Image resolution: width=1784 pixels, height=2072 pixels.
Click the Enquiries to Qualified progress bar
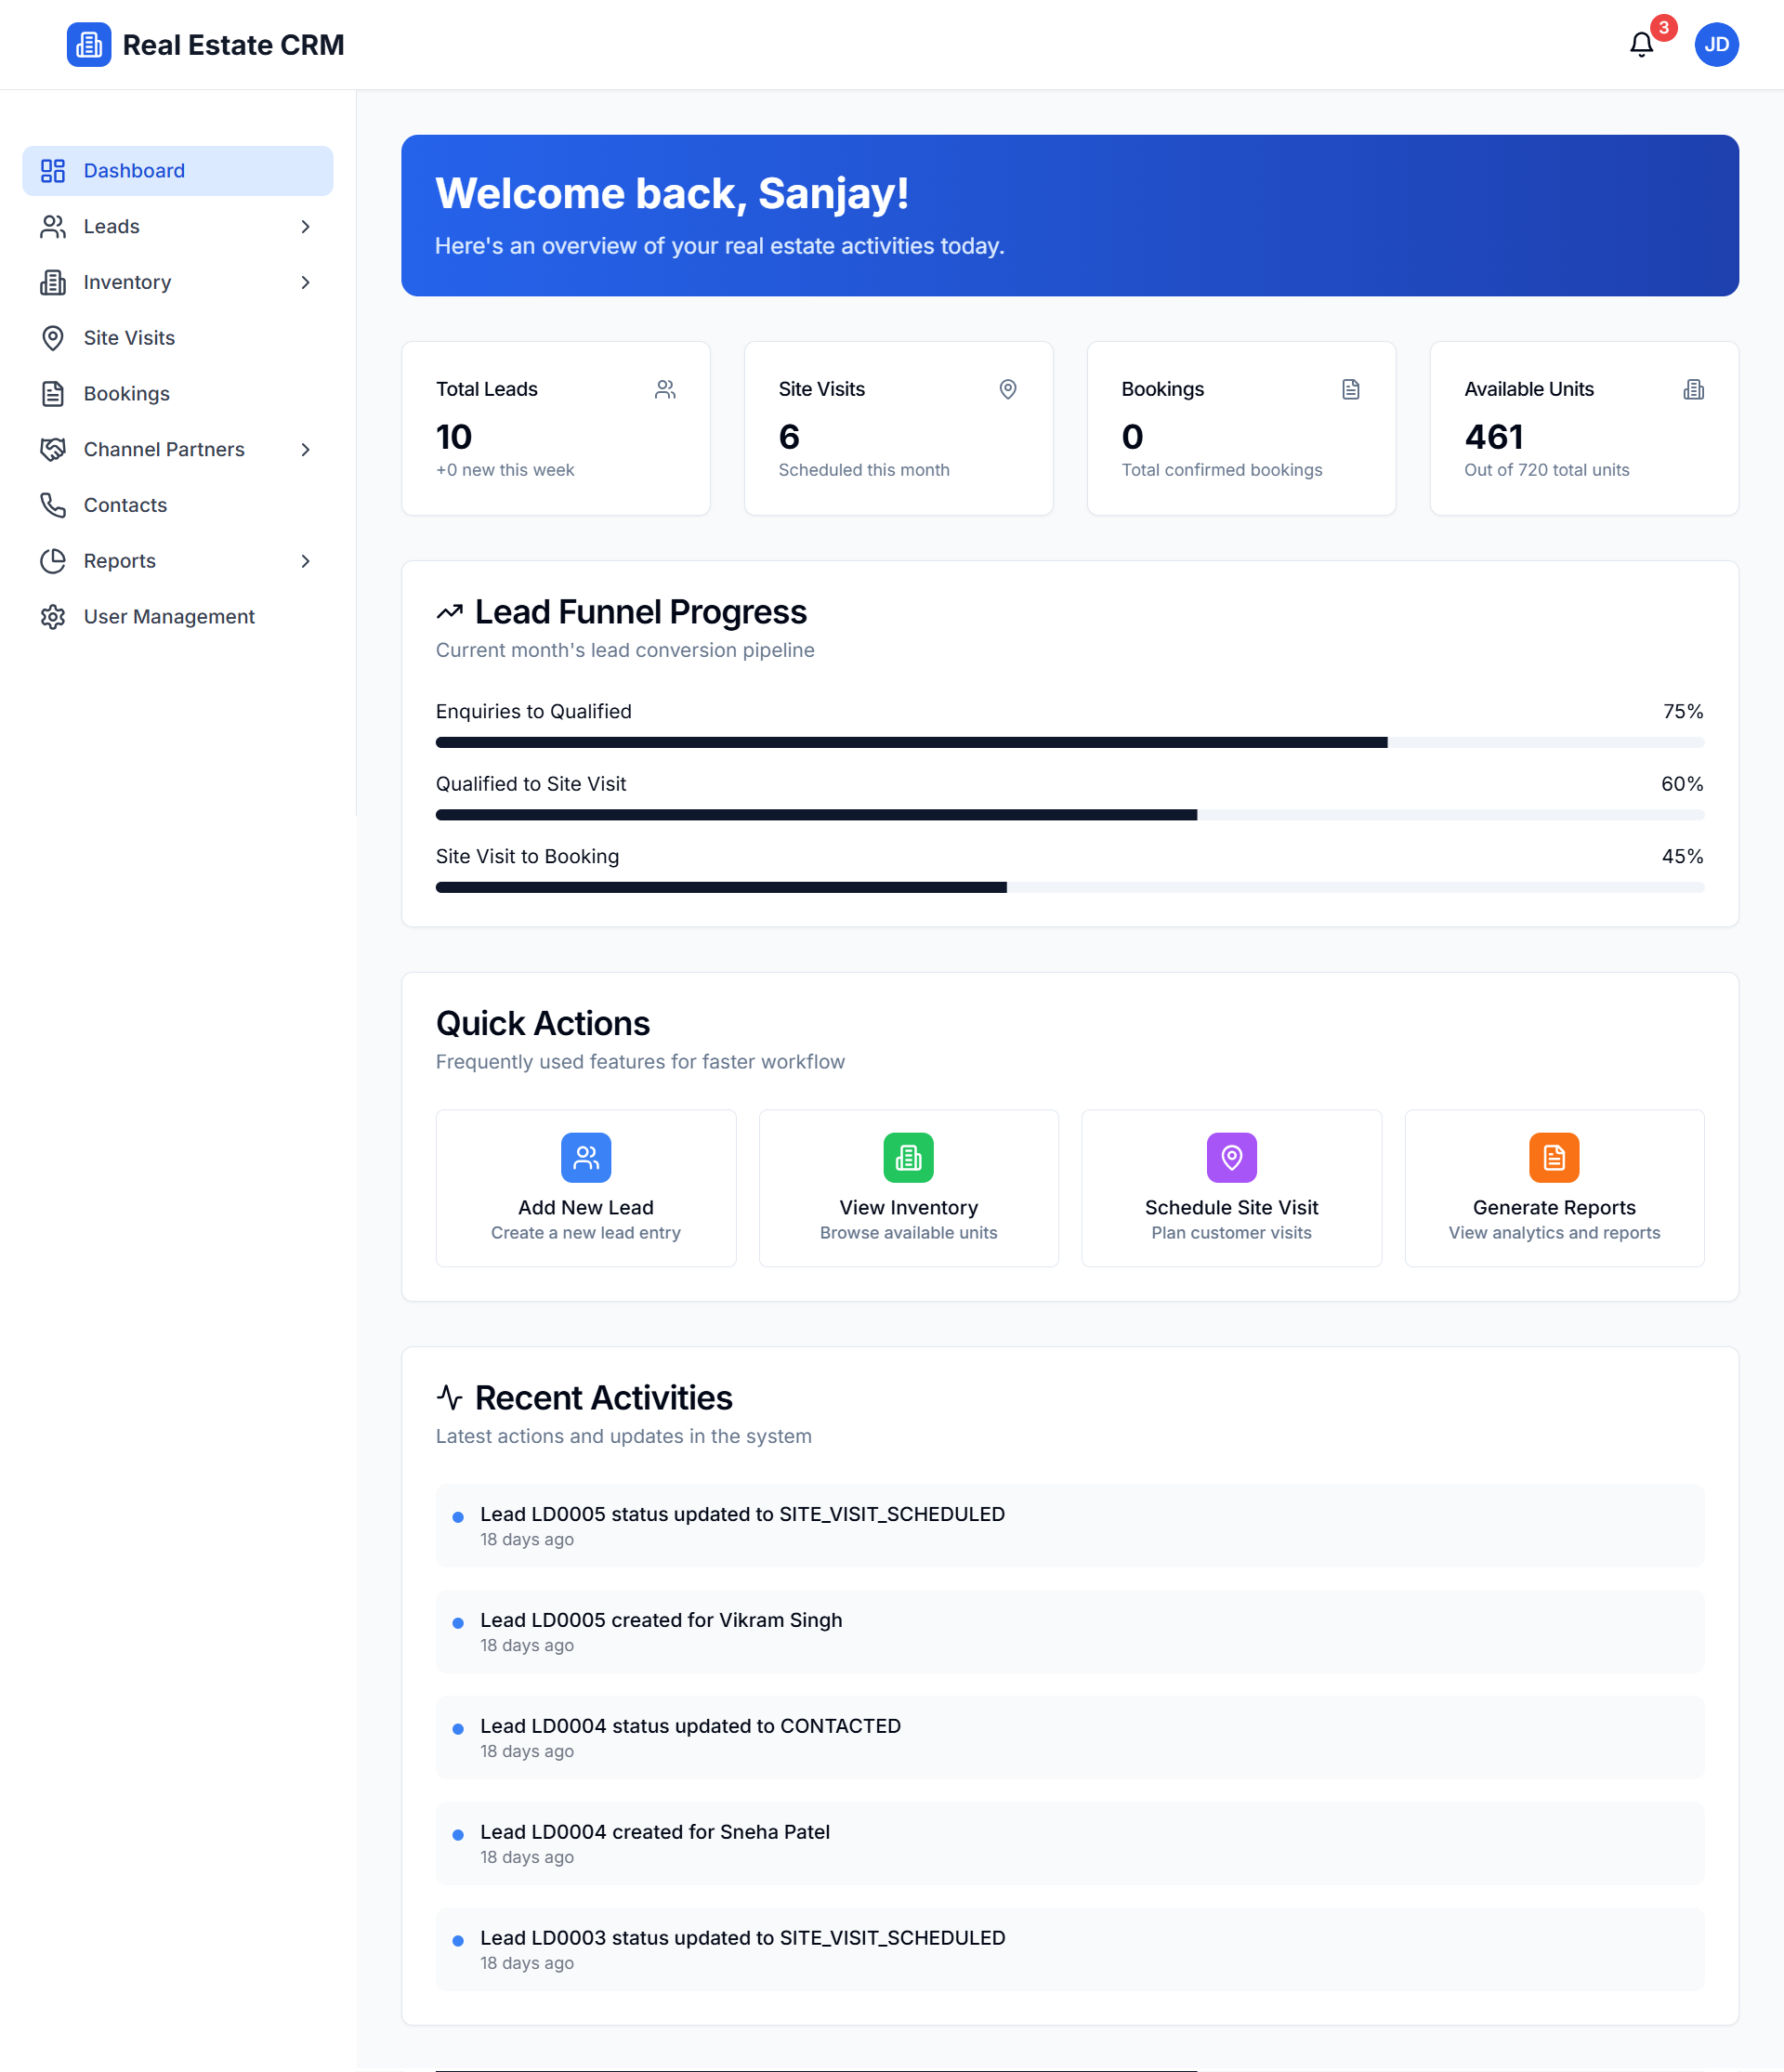coord(1069,743)
